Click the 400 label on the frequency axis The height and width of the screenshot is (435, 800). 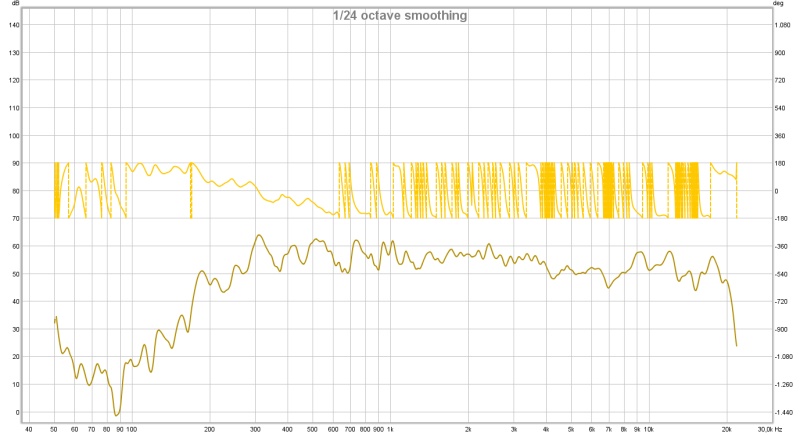[x=288, y=429]
